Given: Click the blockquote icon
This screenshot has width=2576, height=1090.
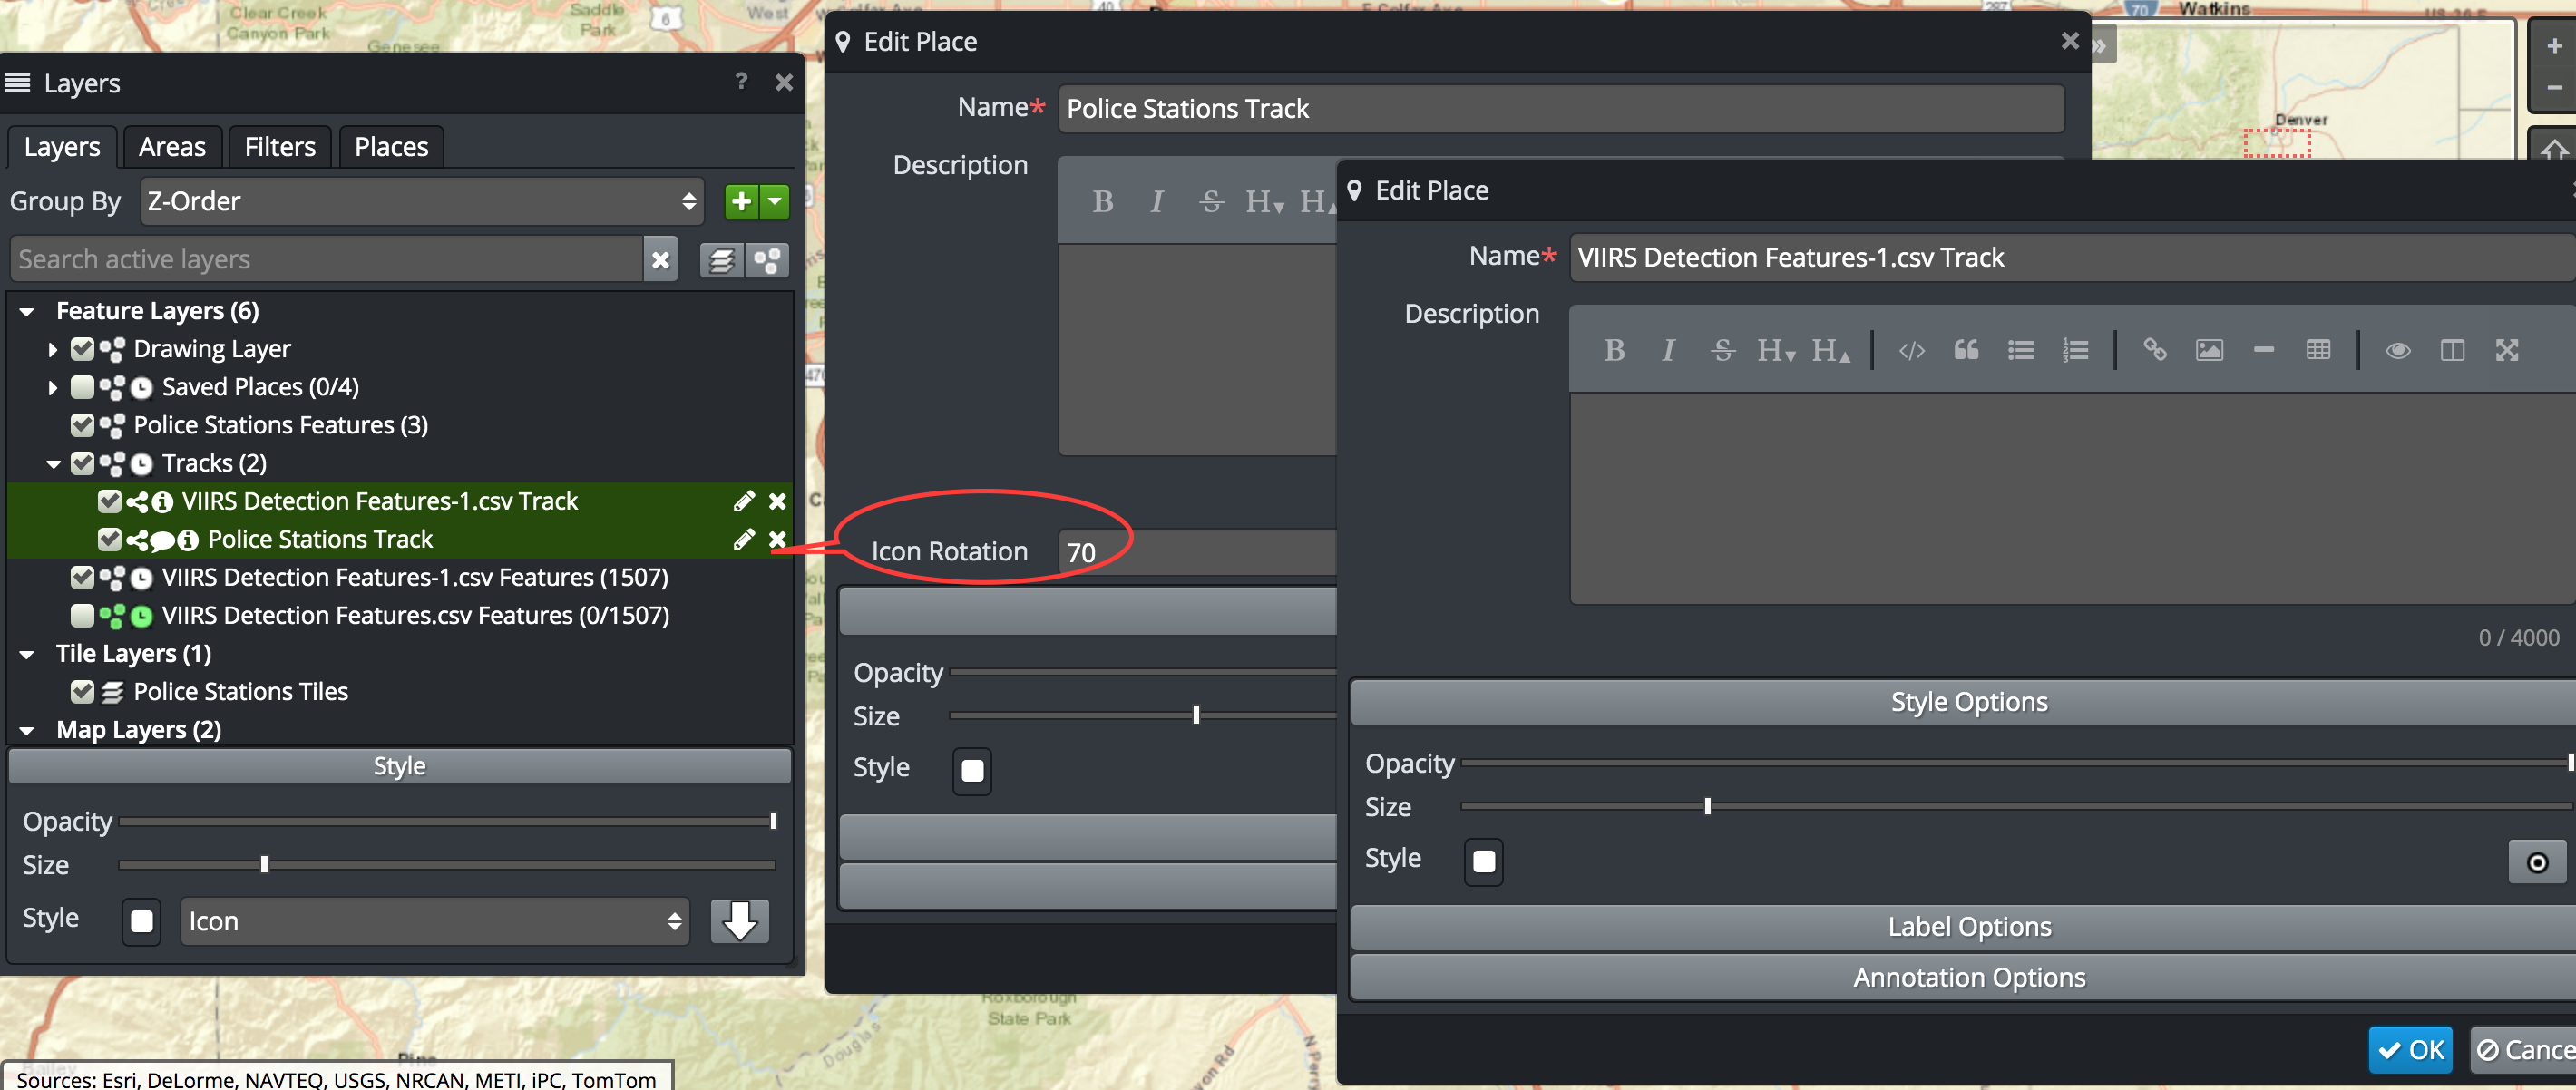Looking at the screenshot, I should [1965, 350].
